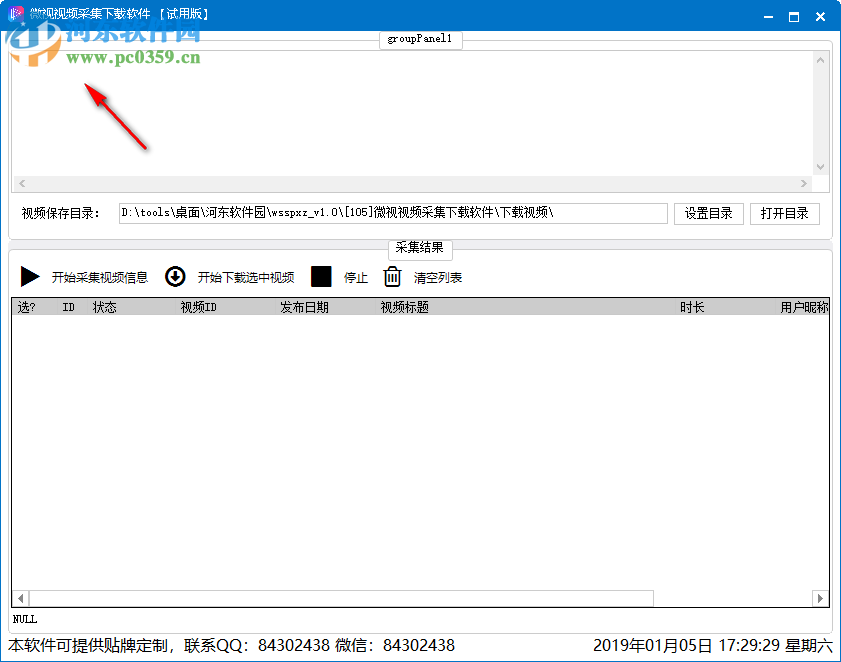Viewport: 841px width, 662px height.
Task: Select the play triangle next to 开始采集视频信息
Action: 30,277
